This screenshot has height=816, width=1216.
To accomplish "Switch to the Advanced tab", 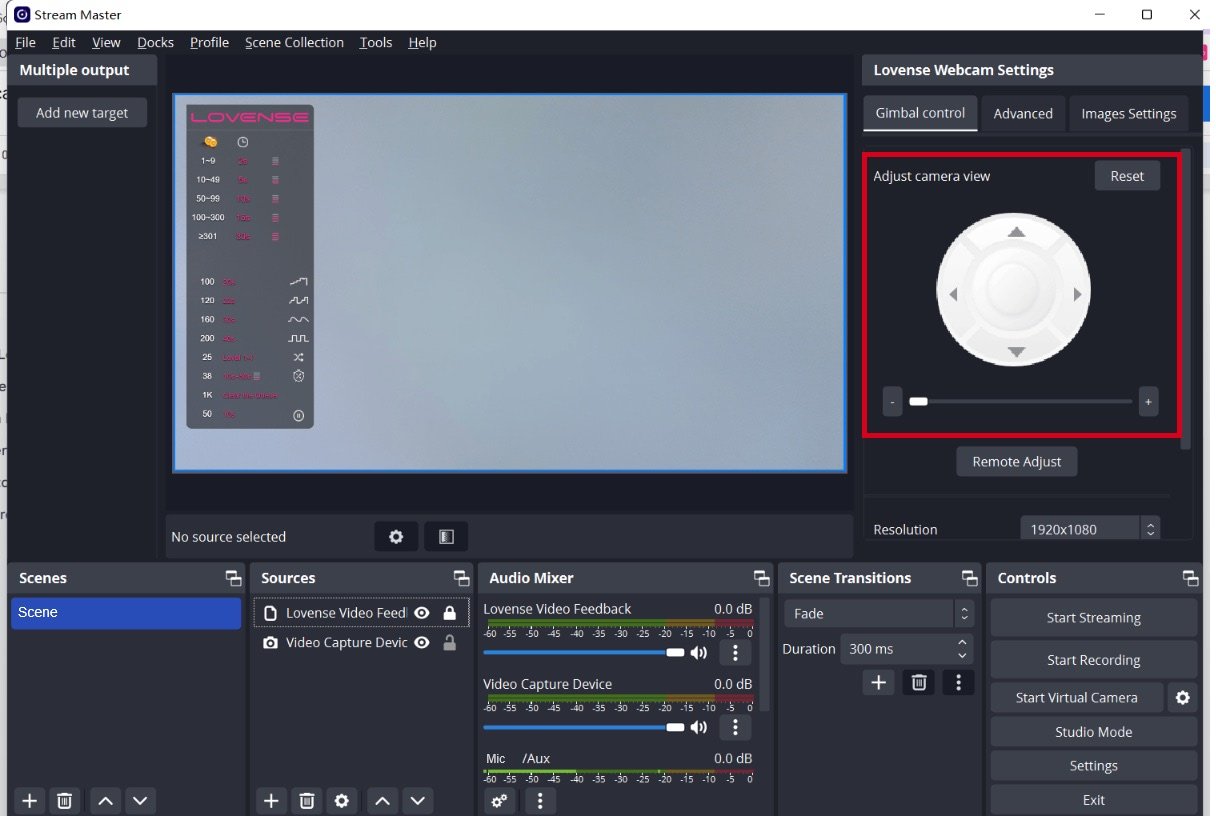I will [1022, 113].
